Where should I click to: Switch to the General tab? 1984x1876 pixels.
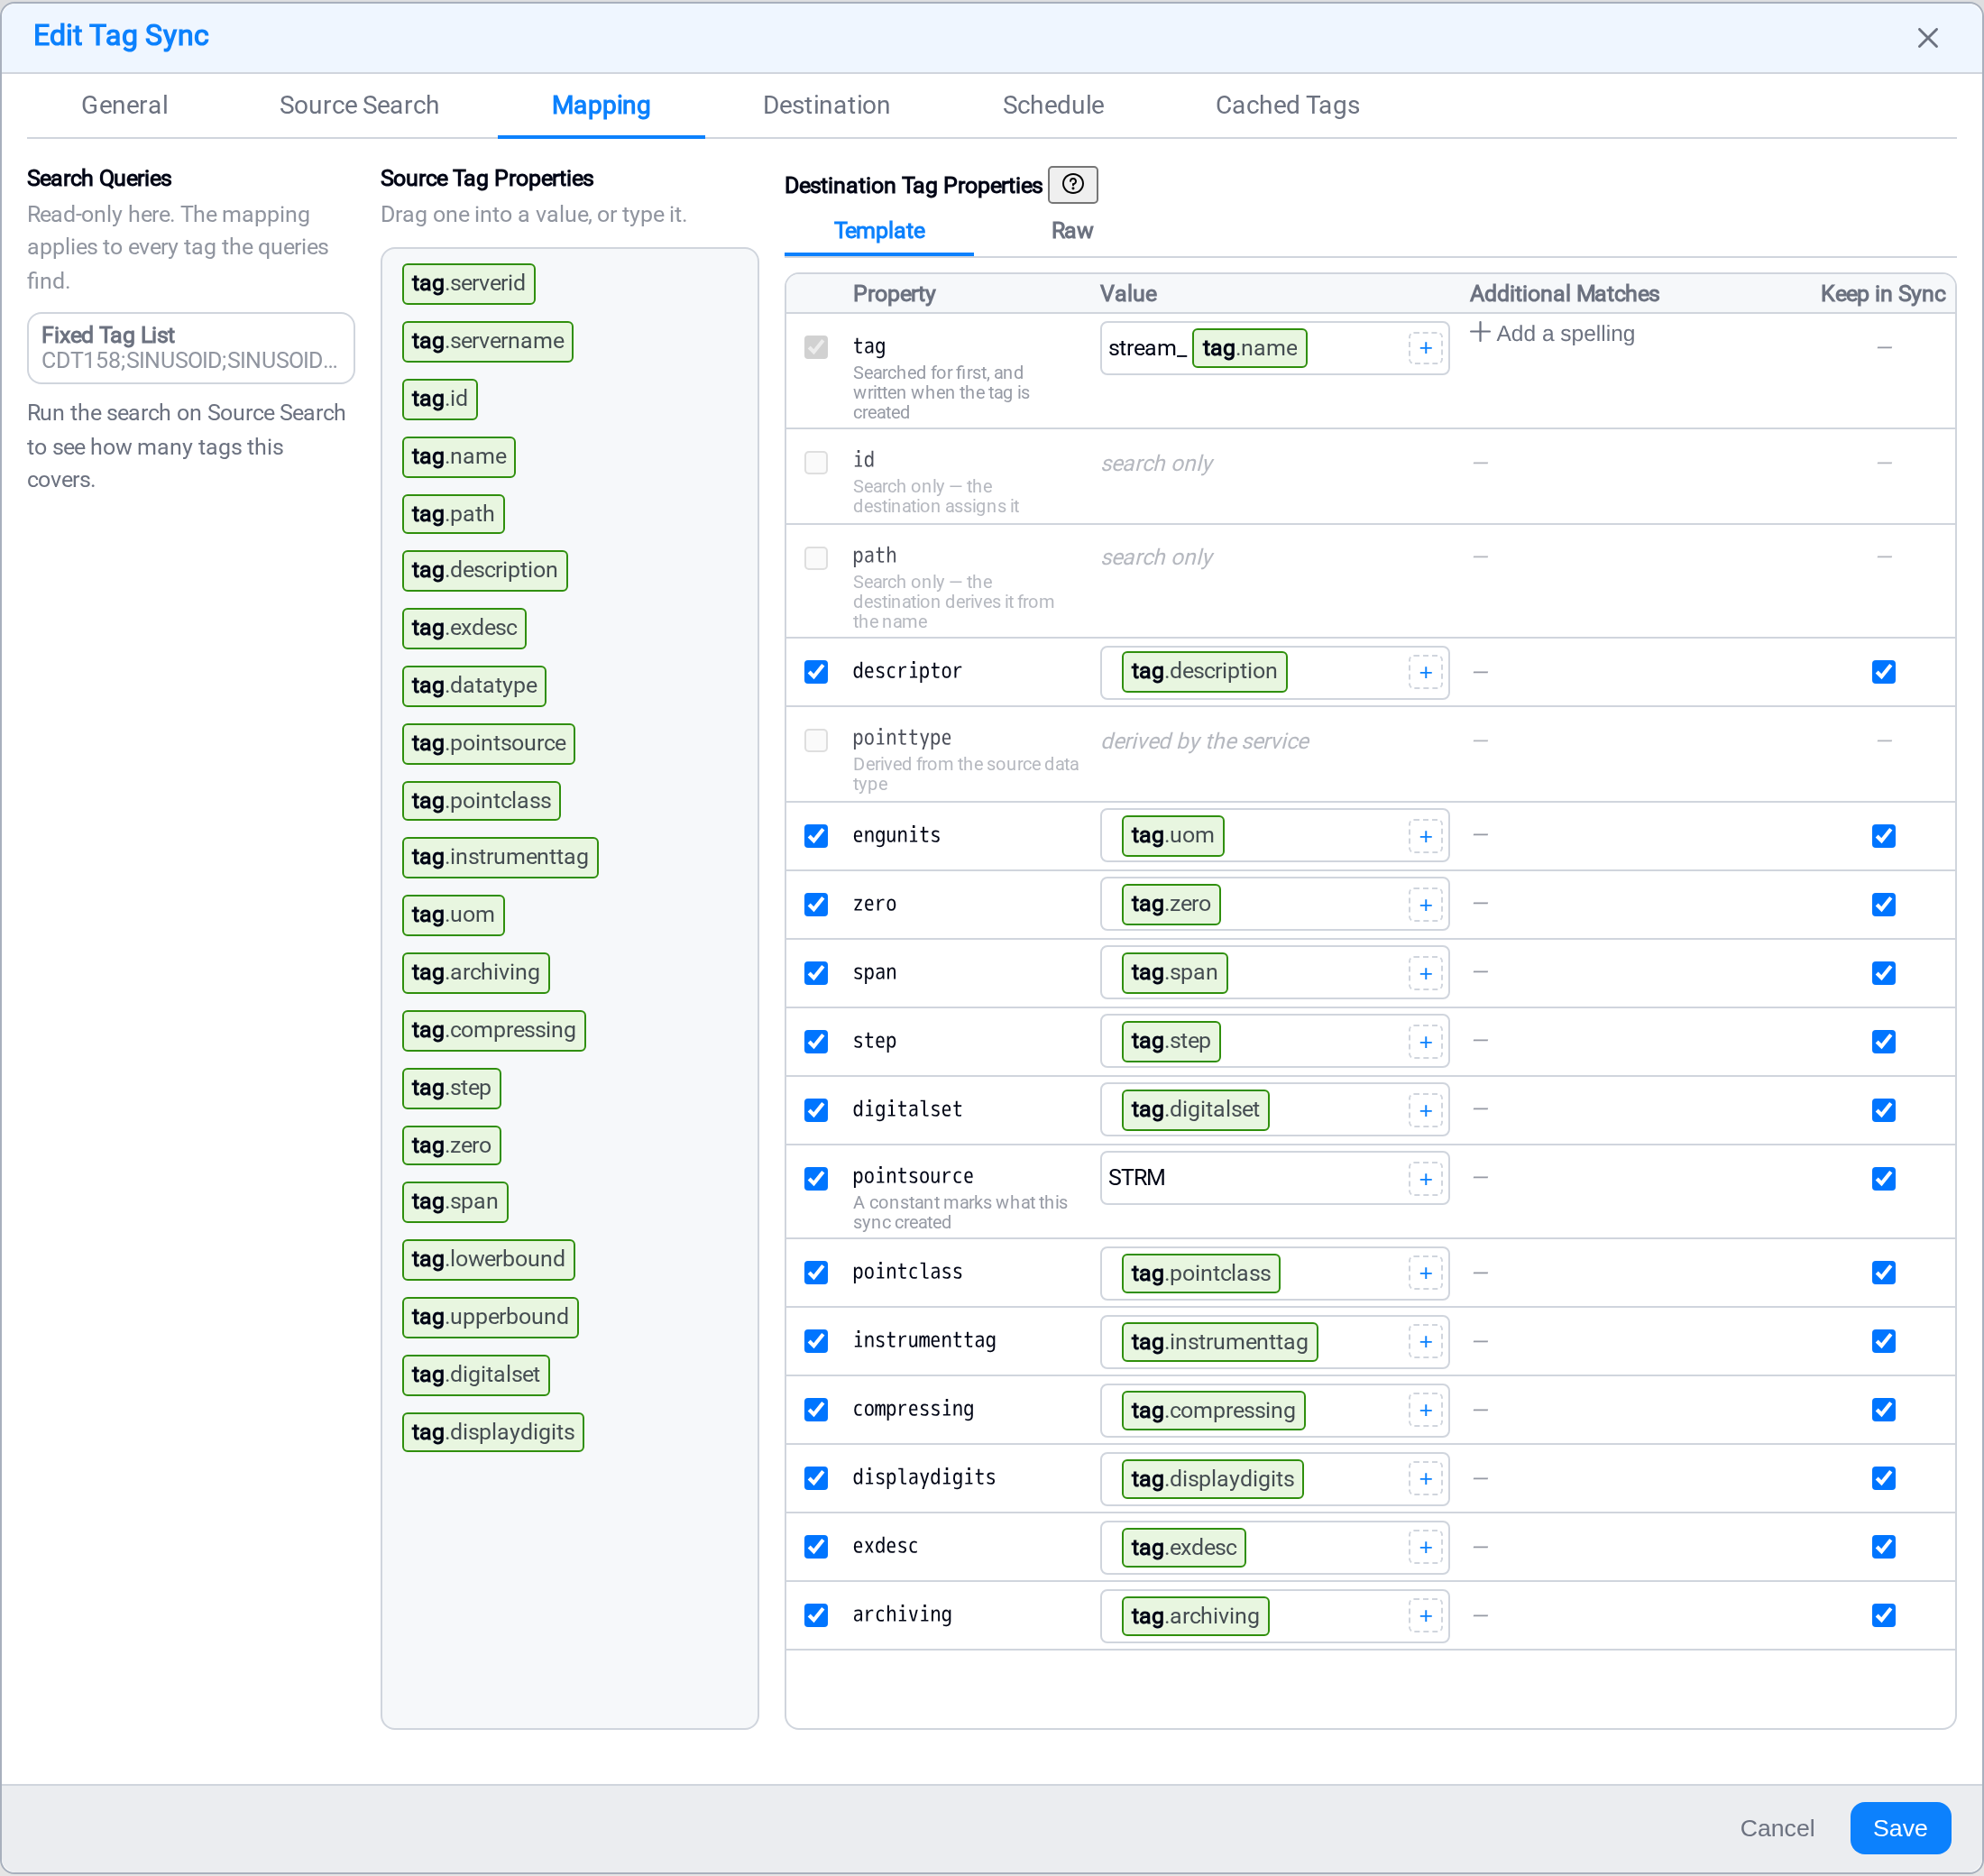(125, 105)
